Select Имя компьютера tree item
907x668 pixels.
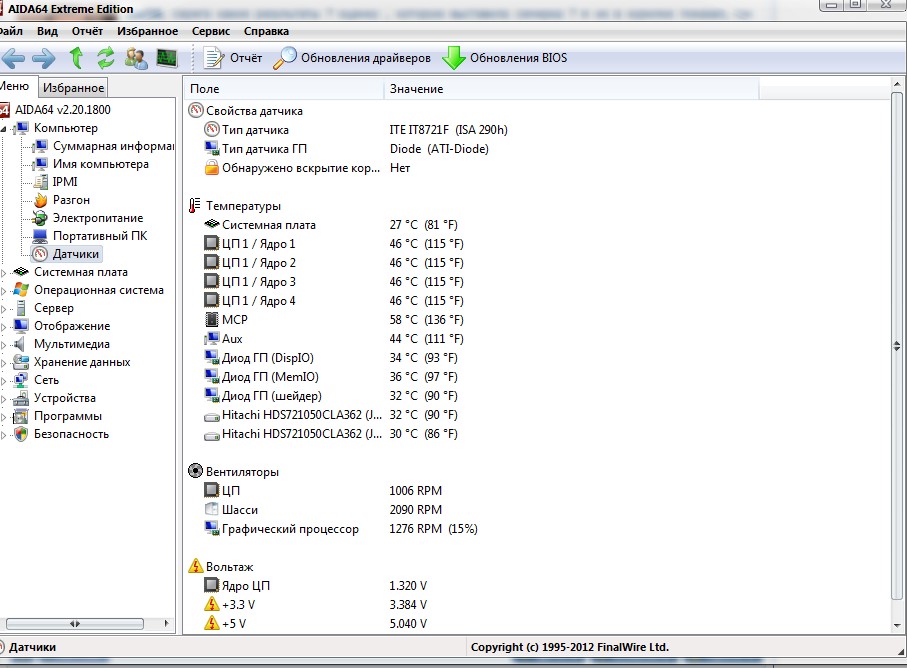pos(101,164)
